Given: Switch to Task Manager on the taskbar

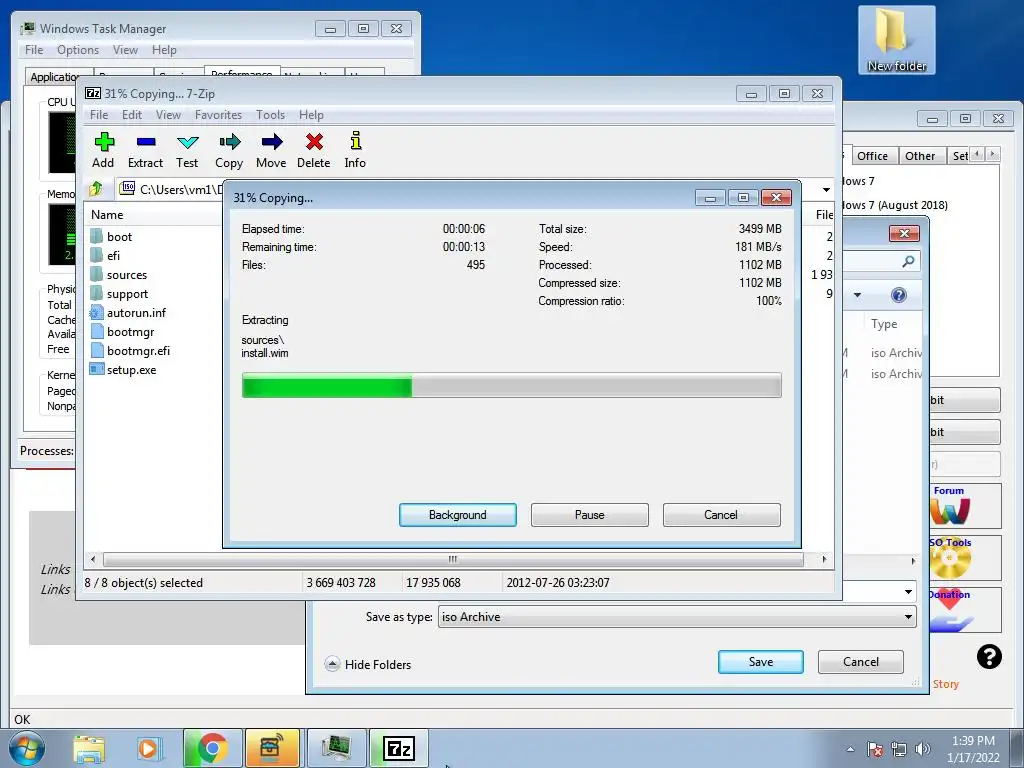Looking at the screenshot, I should click(x=336, y=748).
